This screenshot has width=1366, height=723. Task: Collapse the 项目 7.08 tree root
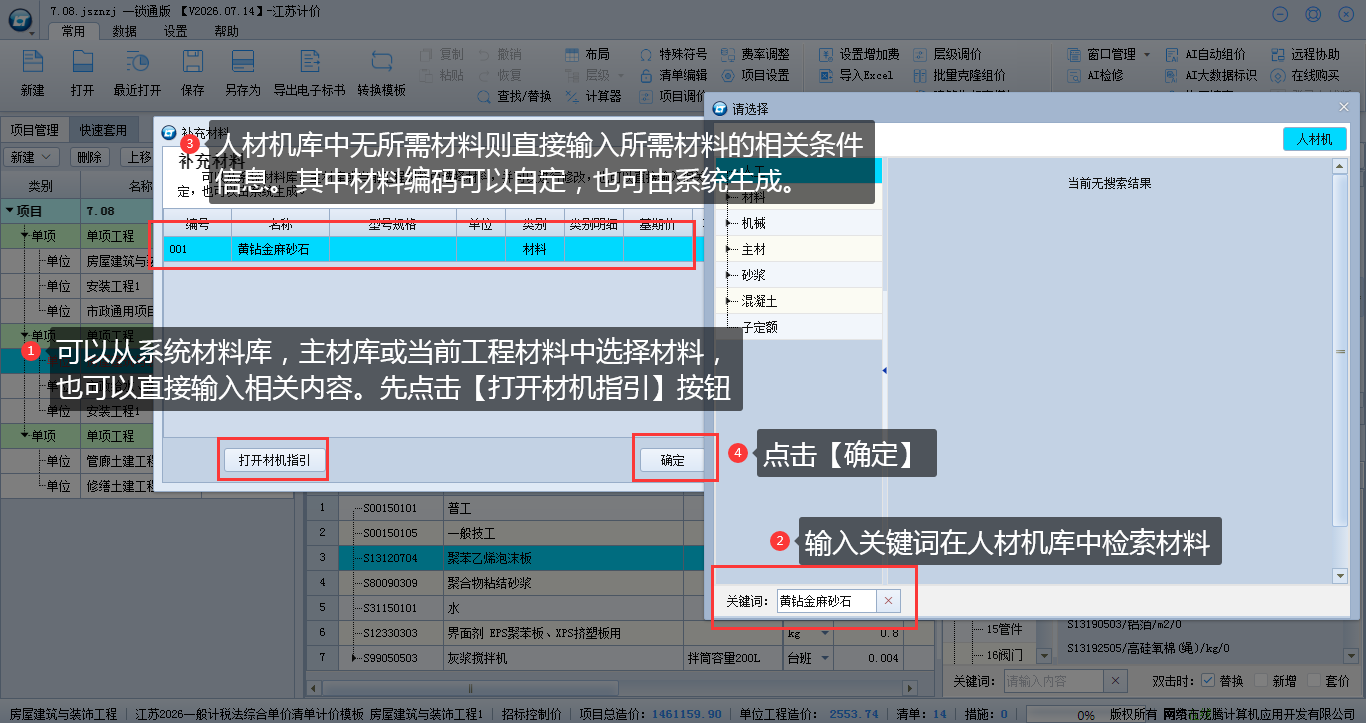pyautogui.click(x=10, y=211)
